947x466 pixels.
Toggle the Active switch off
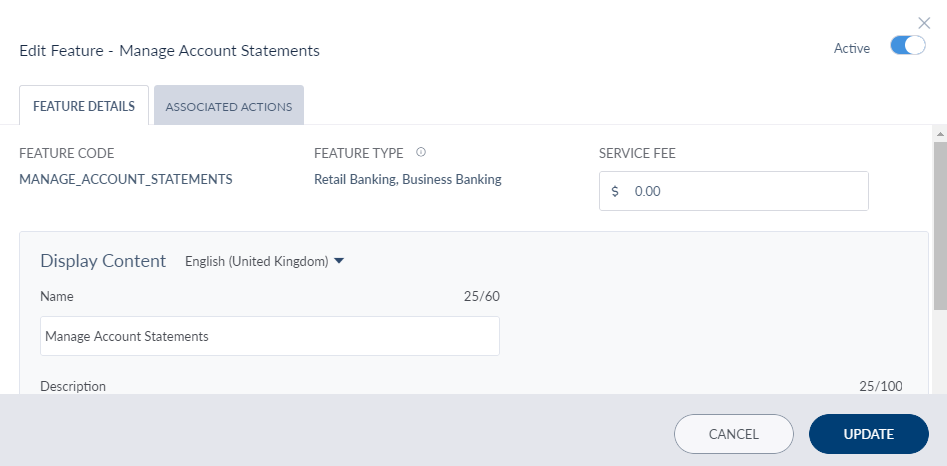[x=907, y=47]
